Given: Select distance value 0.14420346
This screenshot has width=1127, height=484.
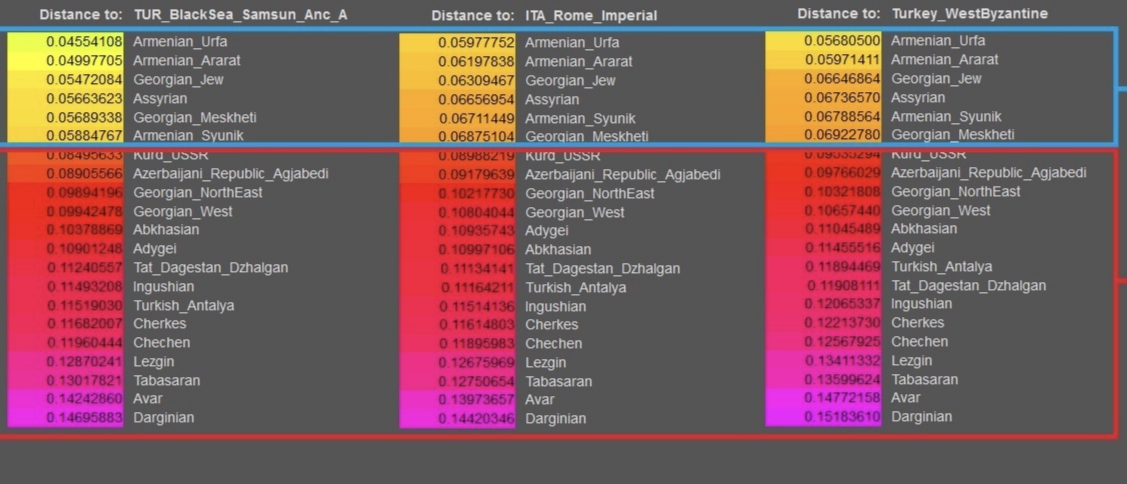Looking at the screenshot, I should [477, 419].
